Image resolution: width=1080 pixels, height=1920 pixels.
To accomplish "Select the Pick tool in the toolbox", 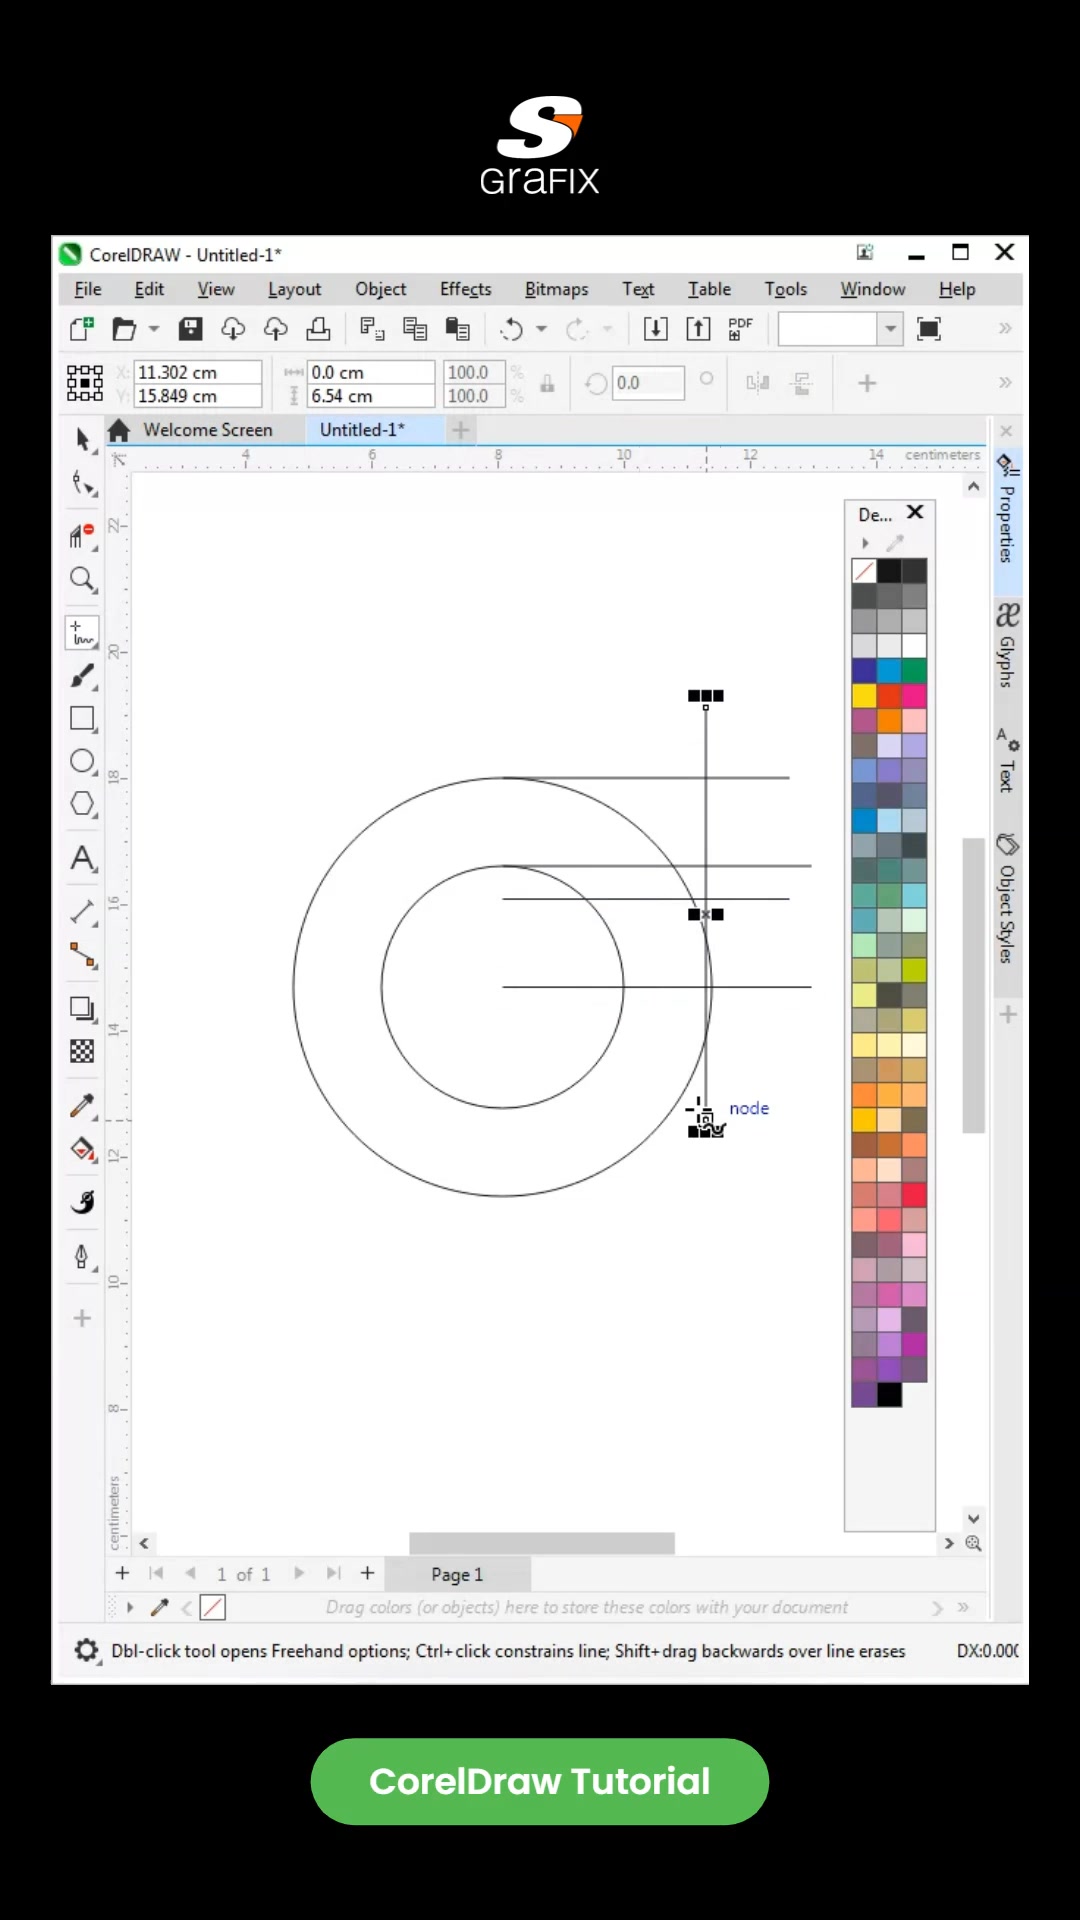I will (x=83, y=439).
